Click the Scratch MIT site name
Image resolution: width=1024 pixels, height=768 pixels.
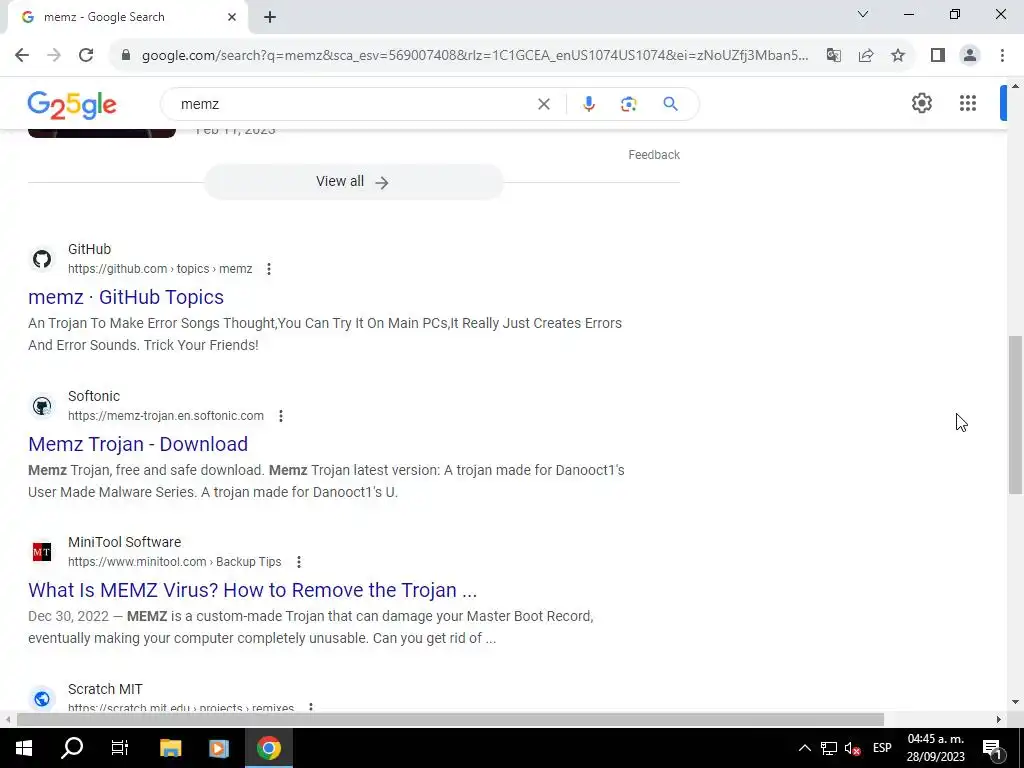pos(105,689)
